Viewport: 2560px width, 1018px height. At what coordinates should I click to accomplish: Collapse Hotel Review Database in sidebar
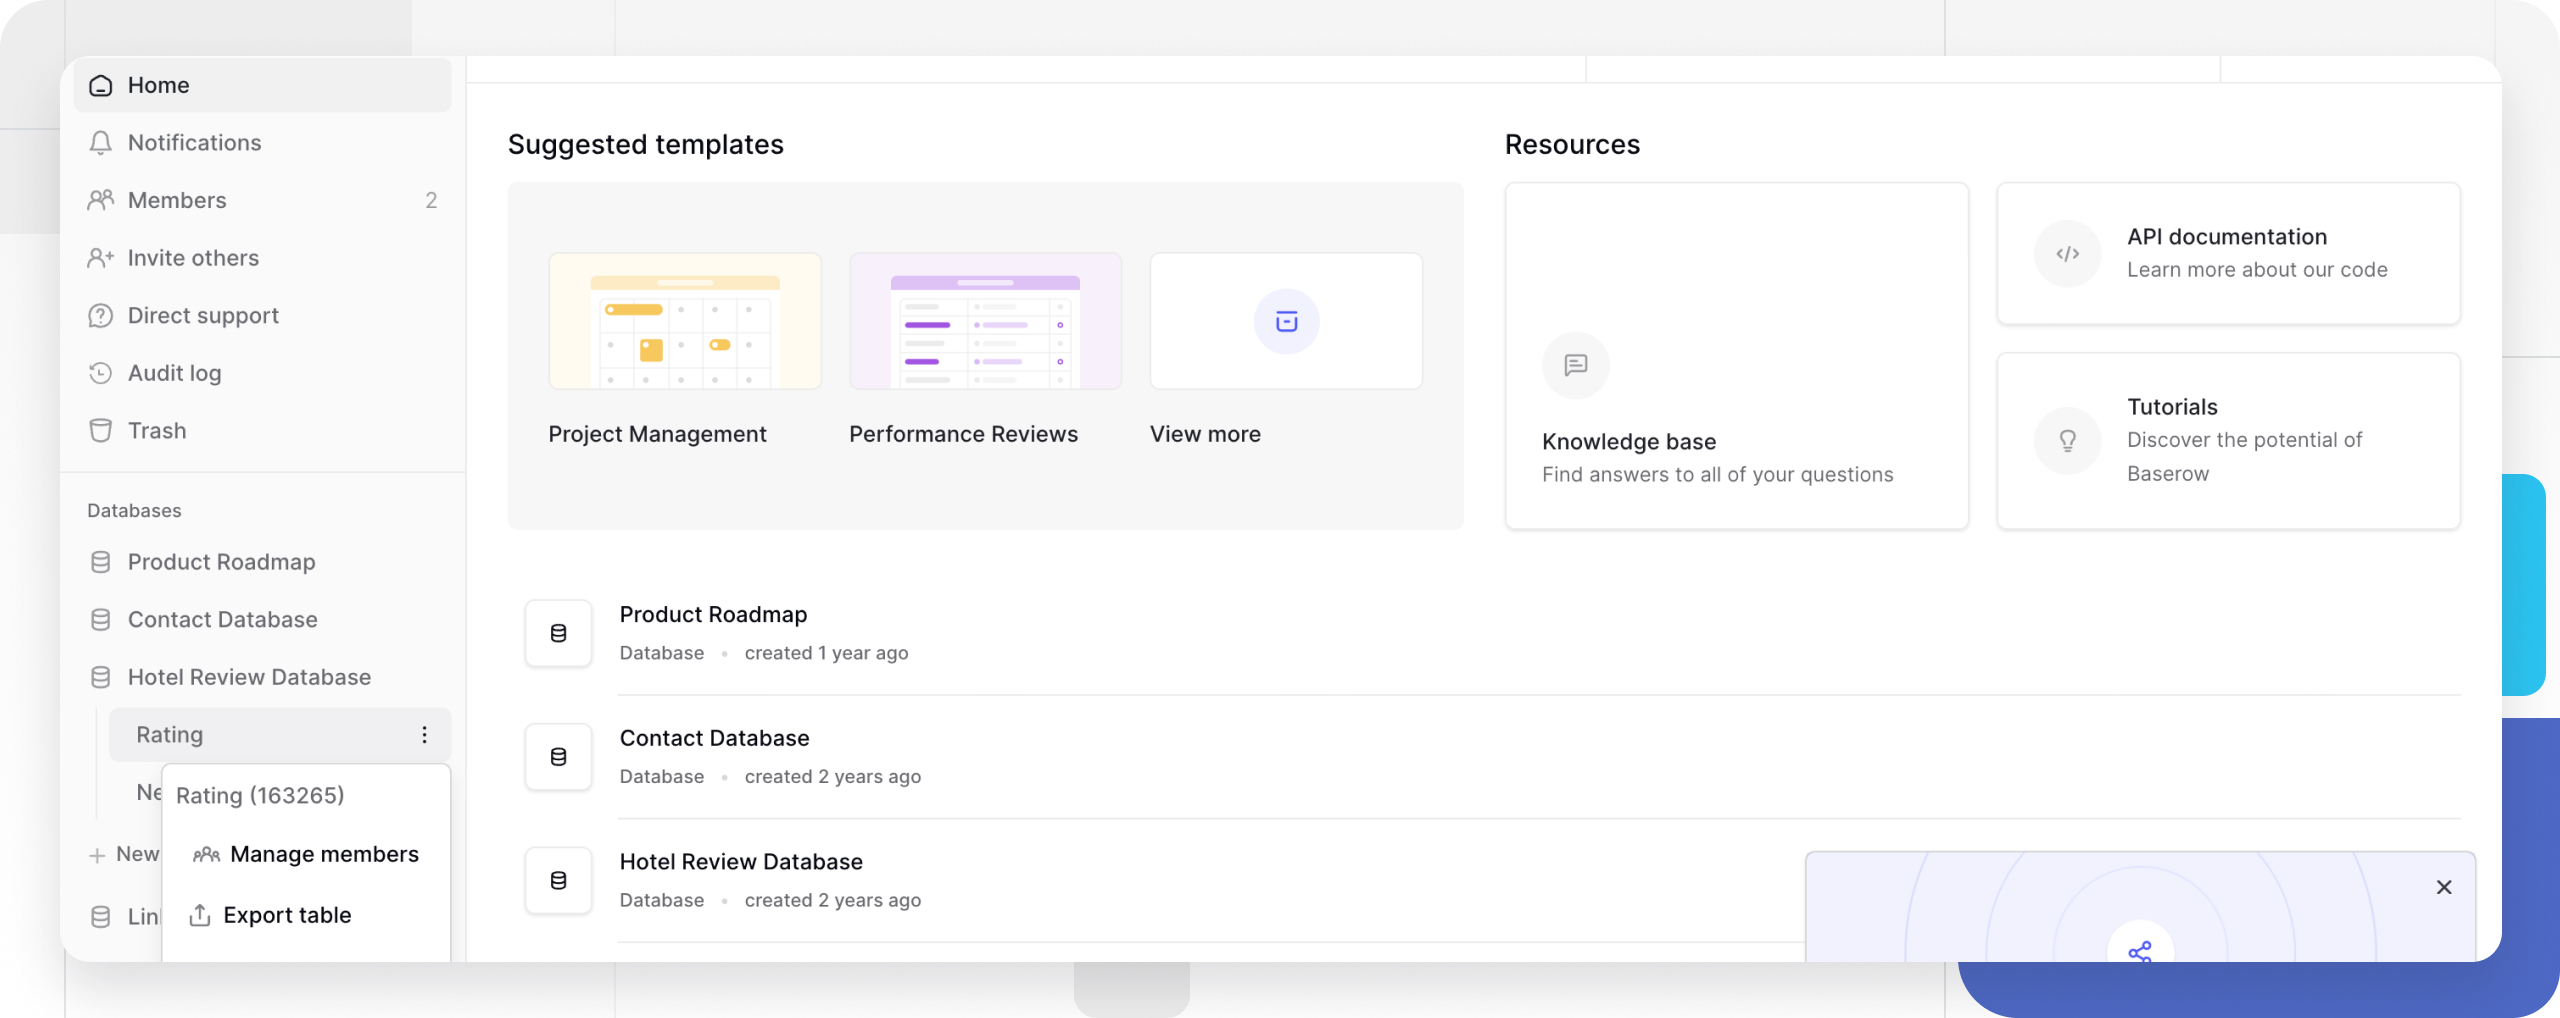pyautogui.click(x=249, y=678)
